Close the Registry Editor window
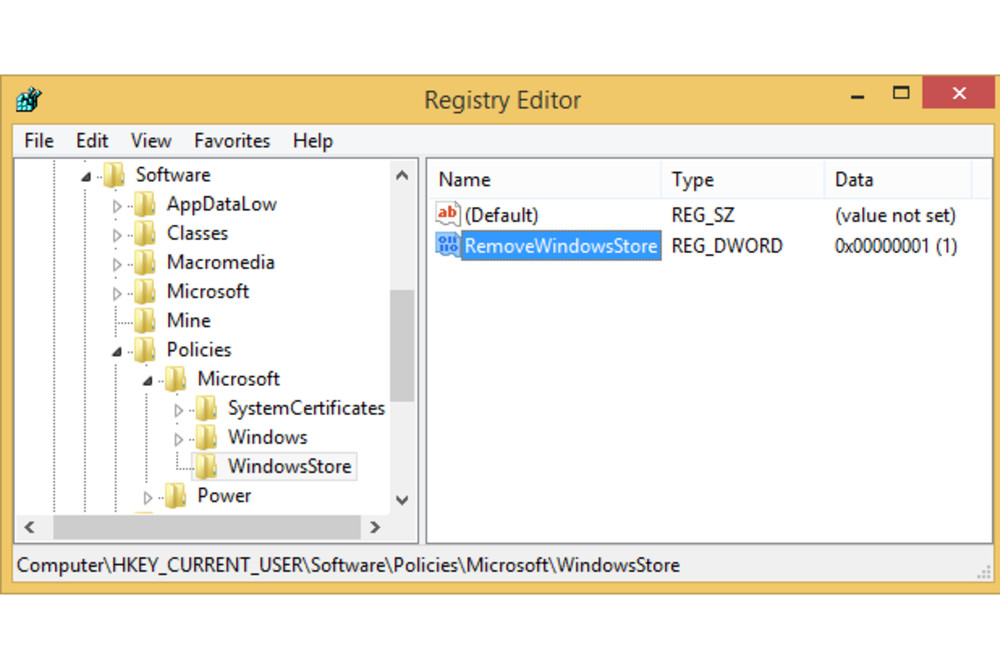This screenshot has width=1000, height=669. coord(959,93)
